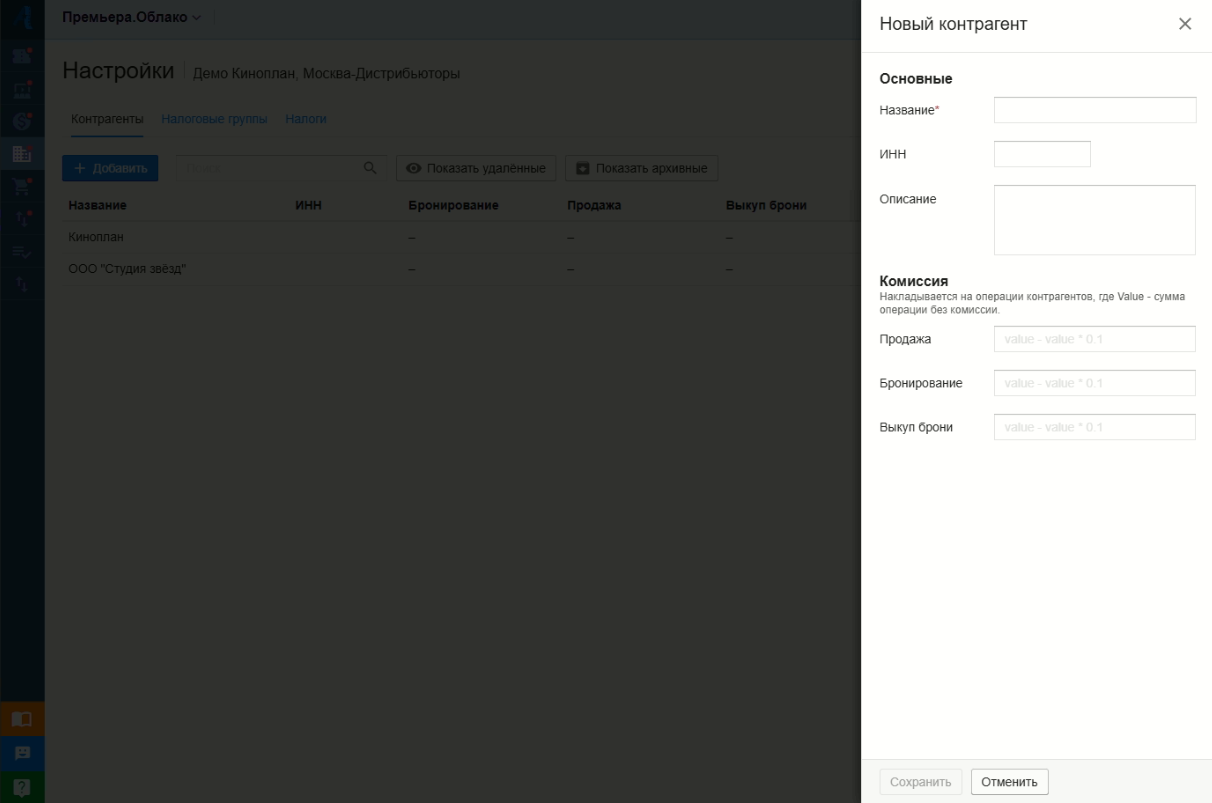The width and height of the screenshot is (1212, 803).
Task: Toggle Показать удалённые visibility
Action: coord(475,168)
